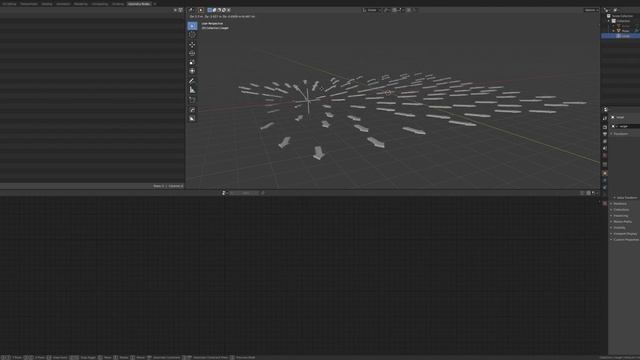Switch to the Rendering workspace tab
Viewport: 640px width, 360px height.
coord(81,4)
